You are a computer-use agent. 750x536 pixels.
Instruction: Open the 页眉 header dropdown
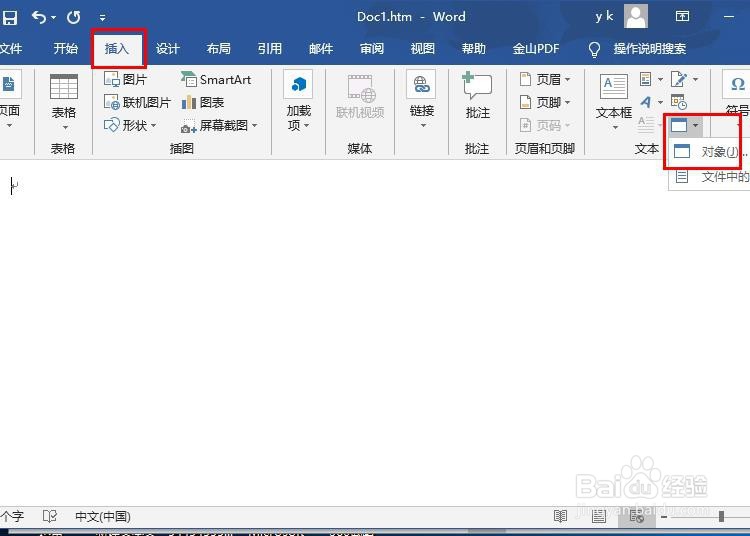[545, 79]
